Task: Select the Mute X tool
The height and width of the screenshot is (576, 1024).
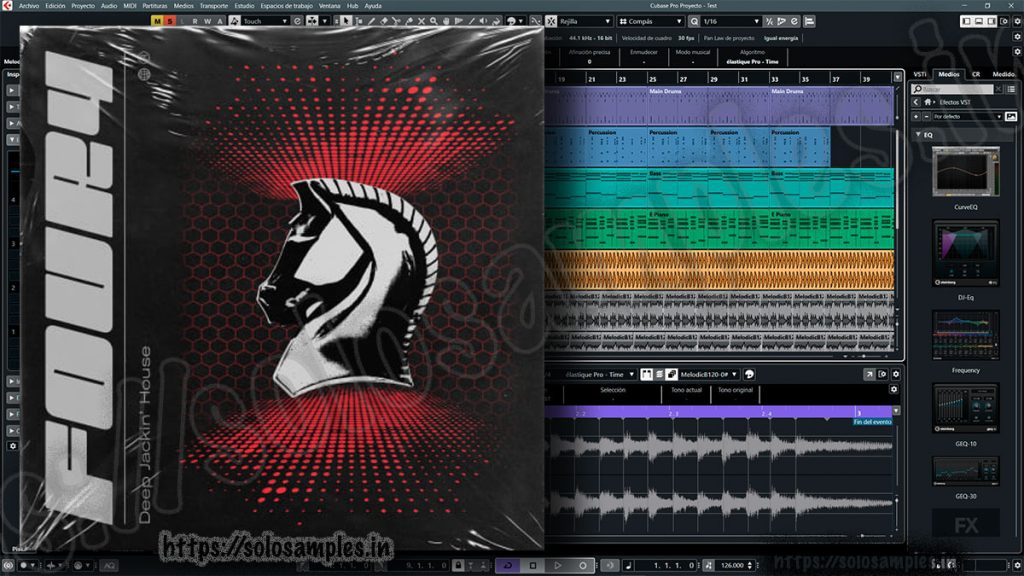Action: click(421, 21)
